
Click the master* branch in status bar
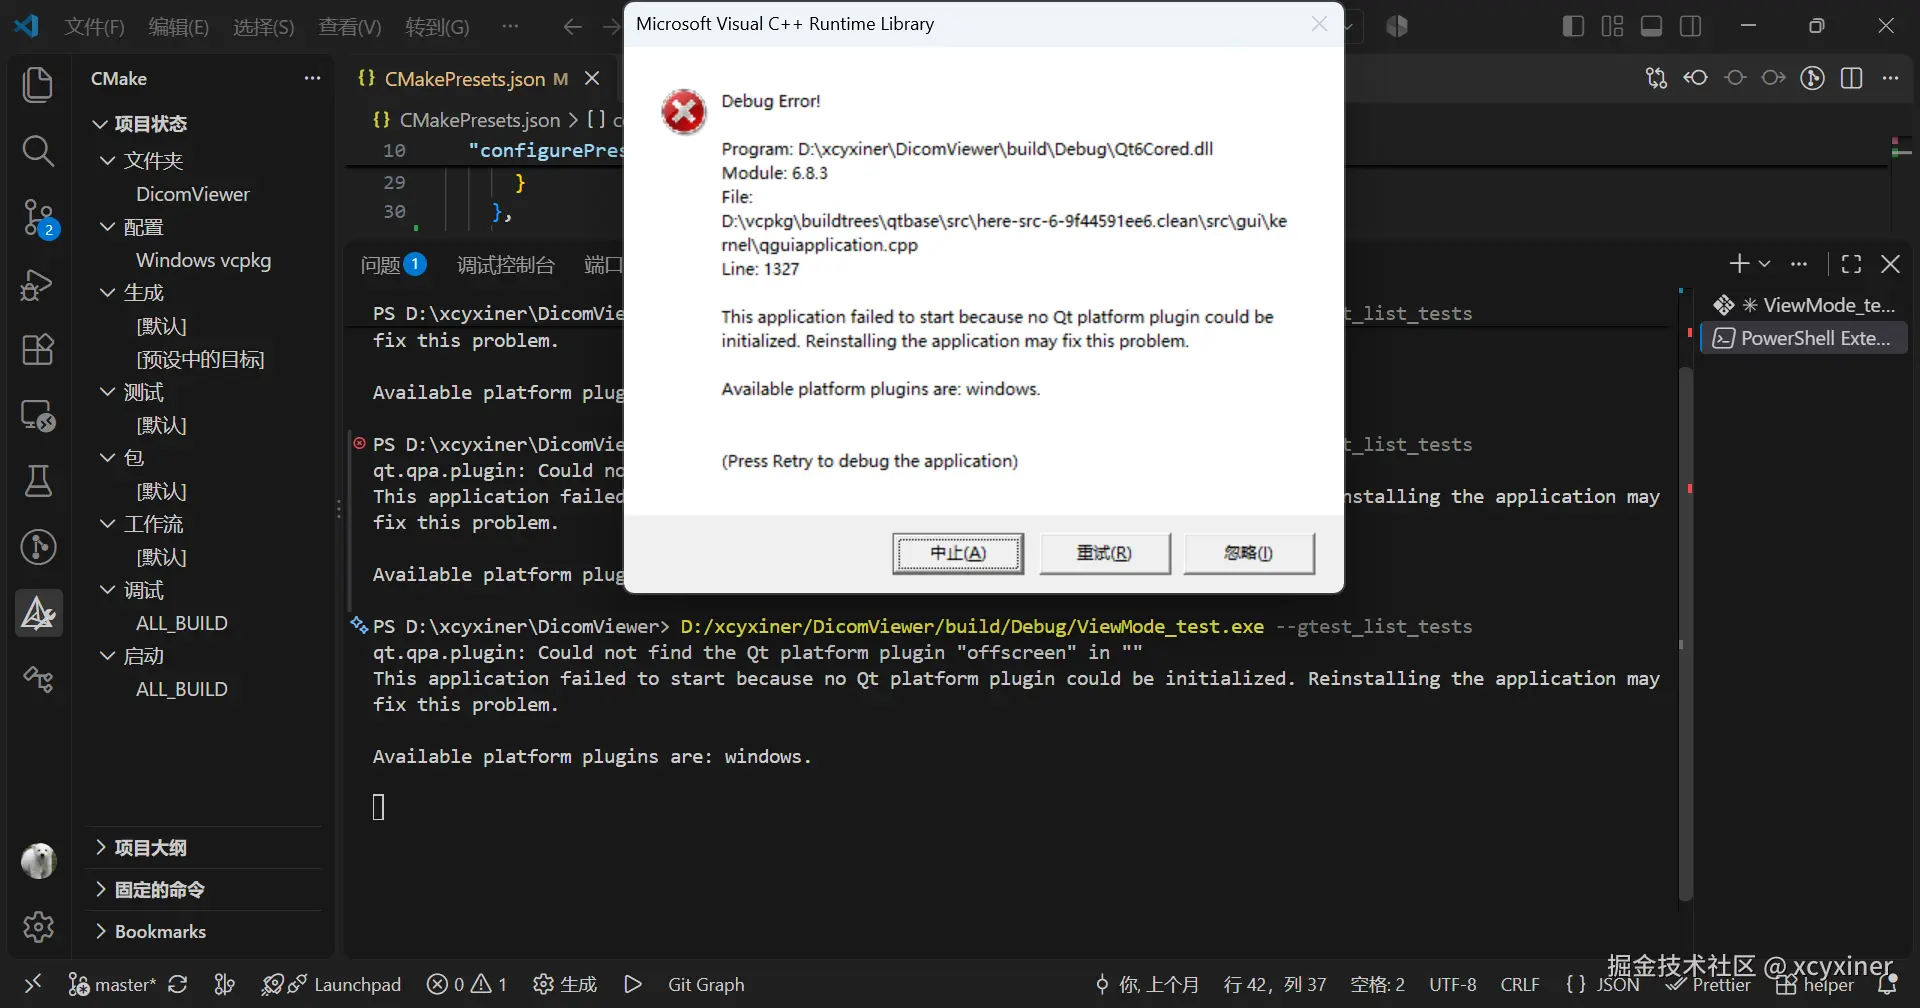[112, 985]
